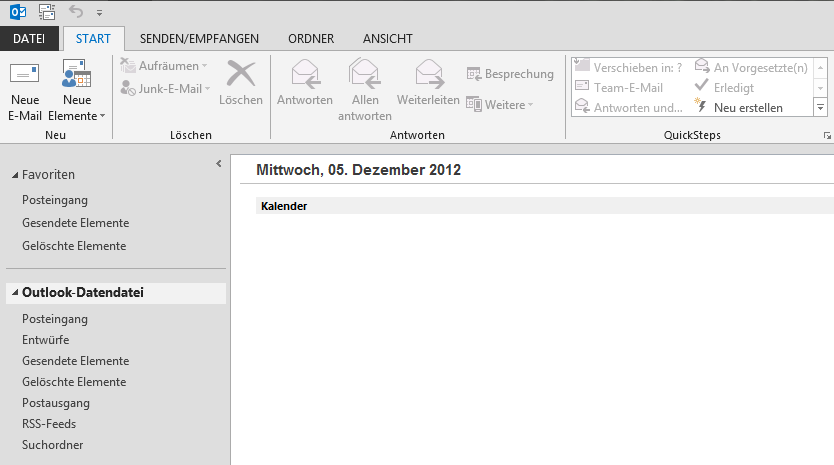Open the ORDNER ribbon tab
The image size is (834, 465).
(311, 39)
